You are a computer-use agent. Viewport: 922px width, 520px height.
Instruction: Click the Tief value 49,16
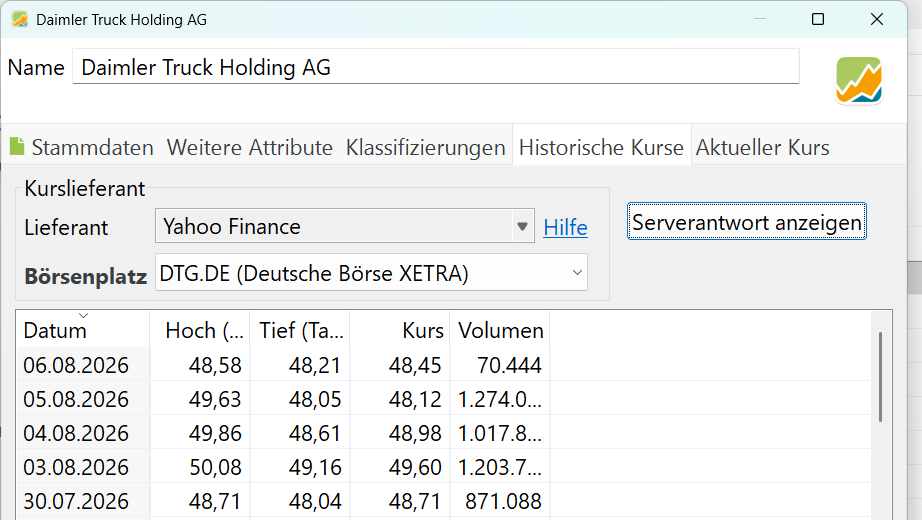coord(315,468)
